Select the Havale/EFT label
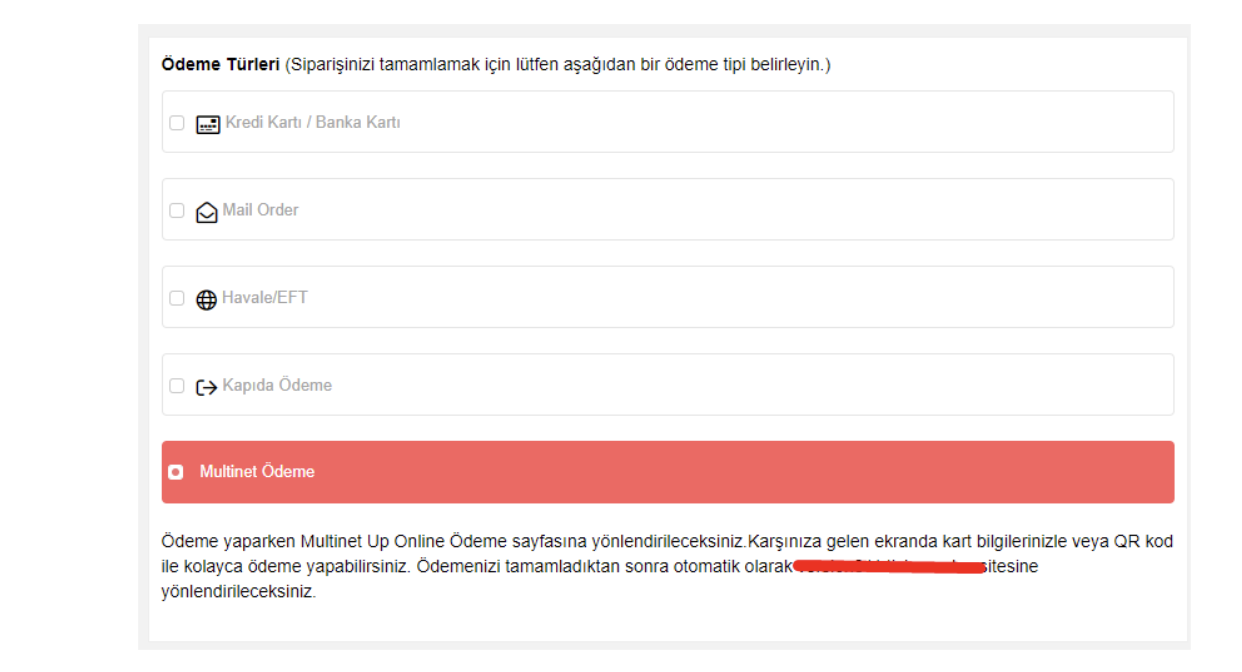 point(265,297)
